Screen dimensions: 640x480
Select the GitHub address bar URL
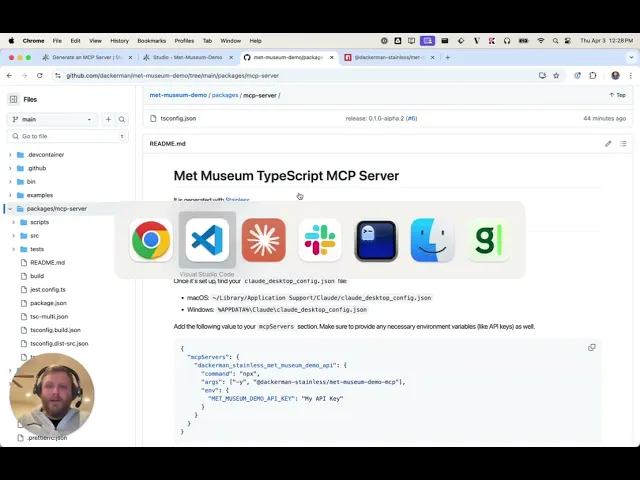pos(173,76)
